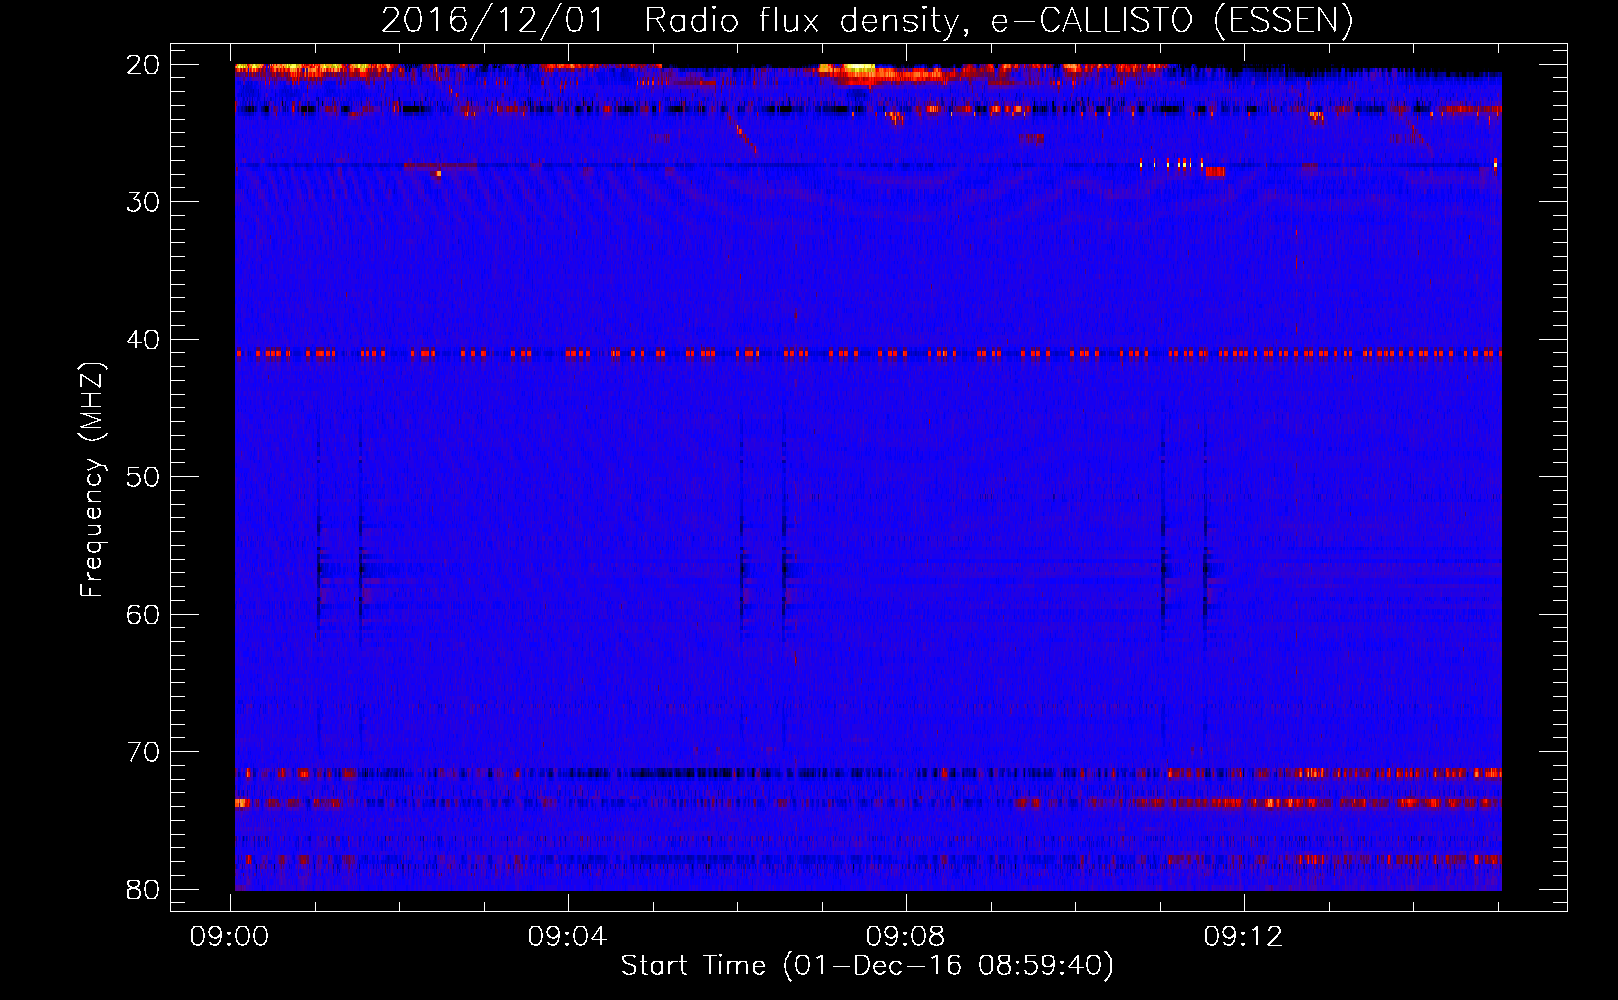Click the '70' frequency tick label
The height and width of the screenshot is (1000, 1618).
(143, 752)
